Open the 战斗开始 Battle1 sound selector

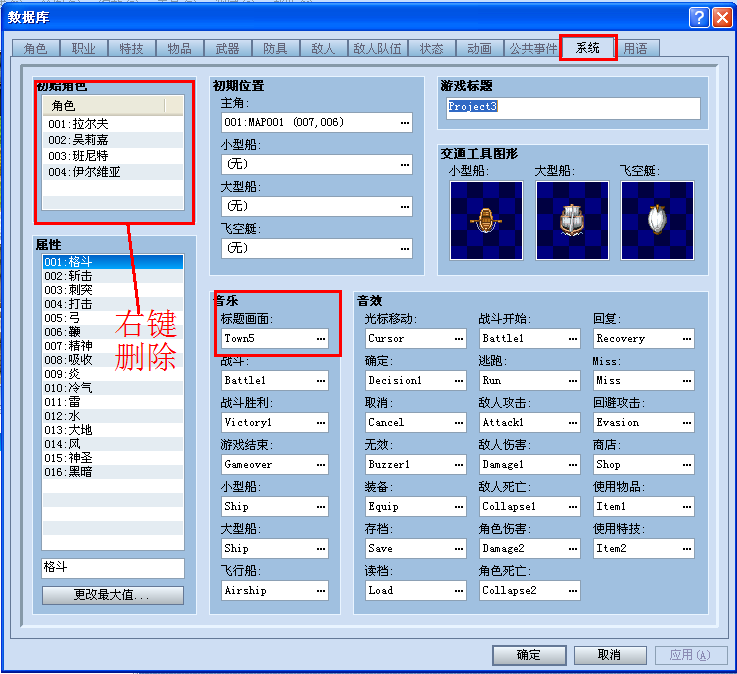coord(530,338)
